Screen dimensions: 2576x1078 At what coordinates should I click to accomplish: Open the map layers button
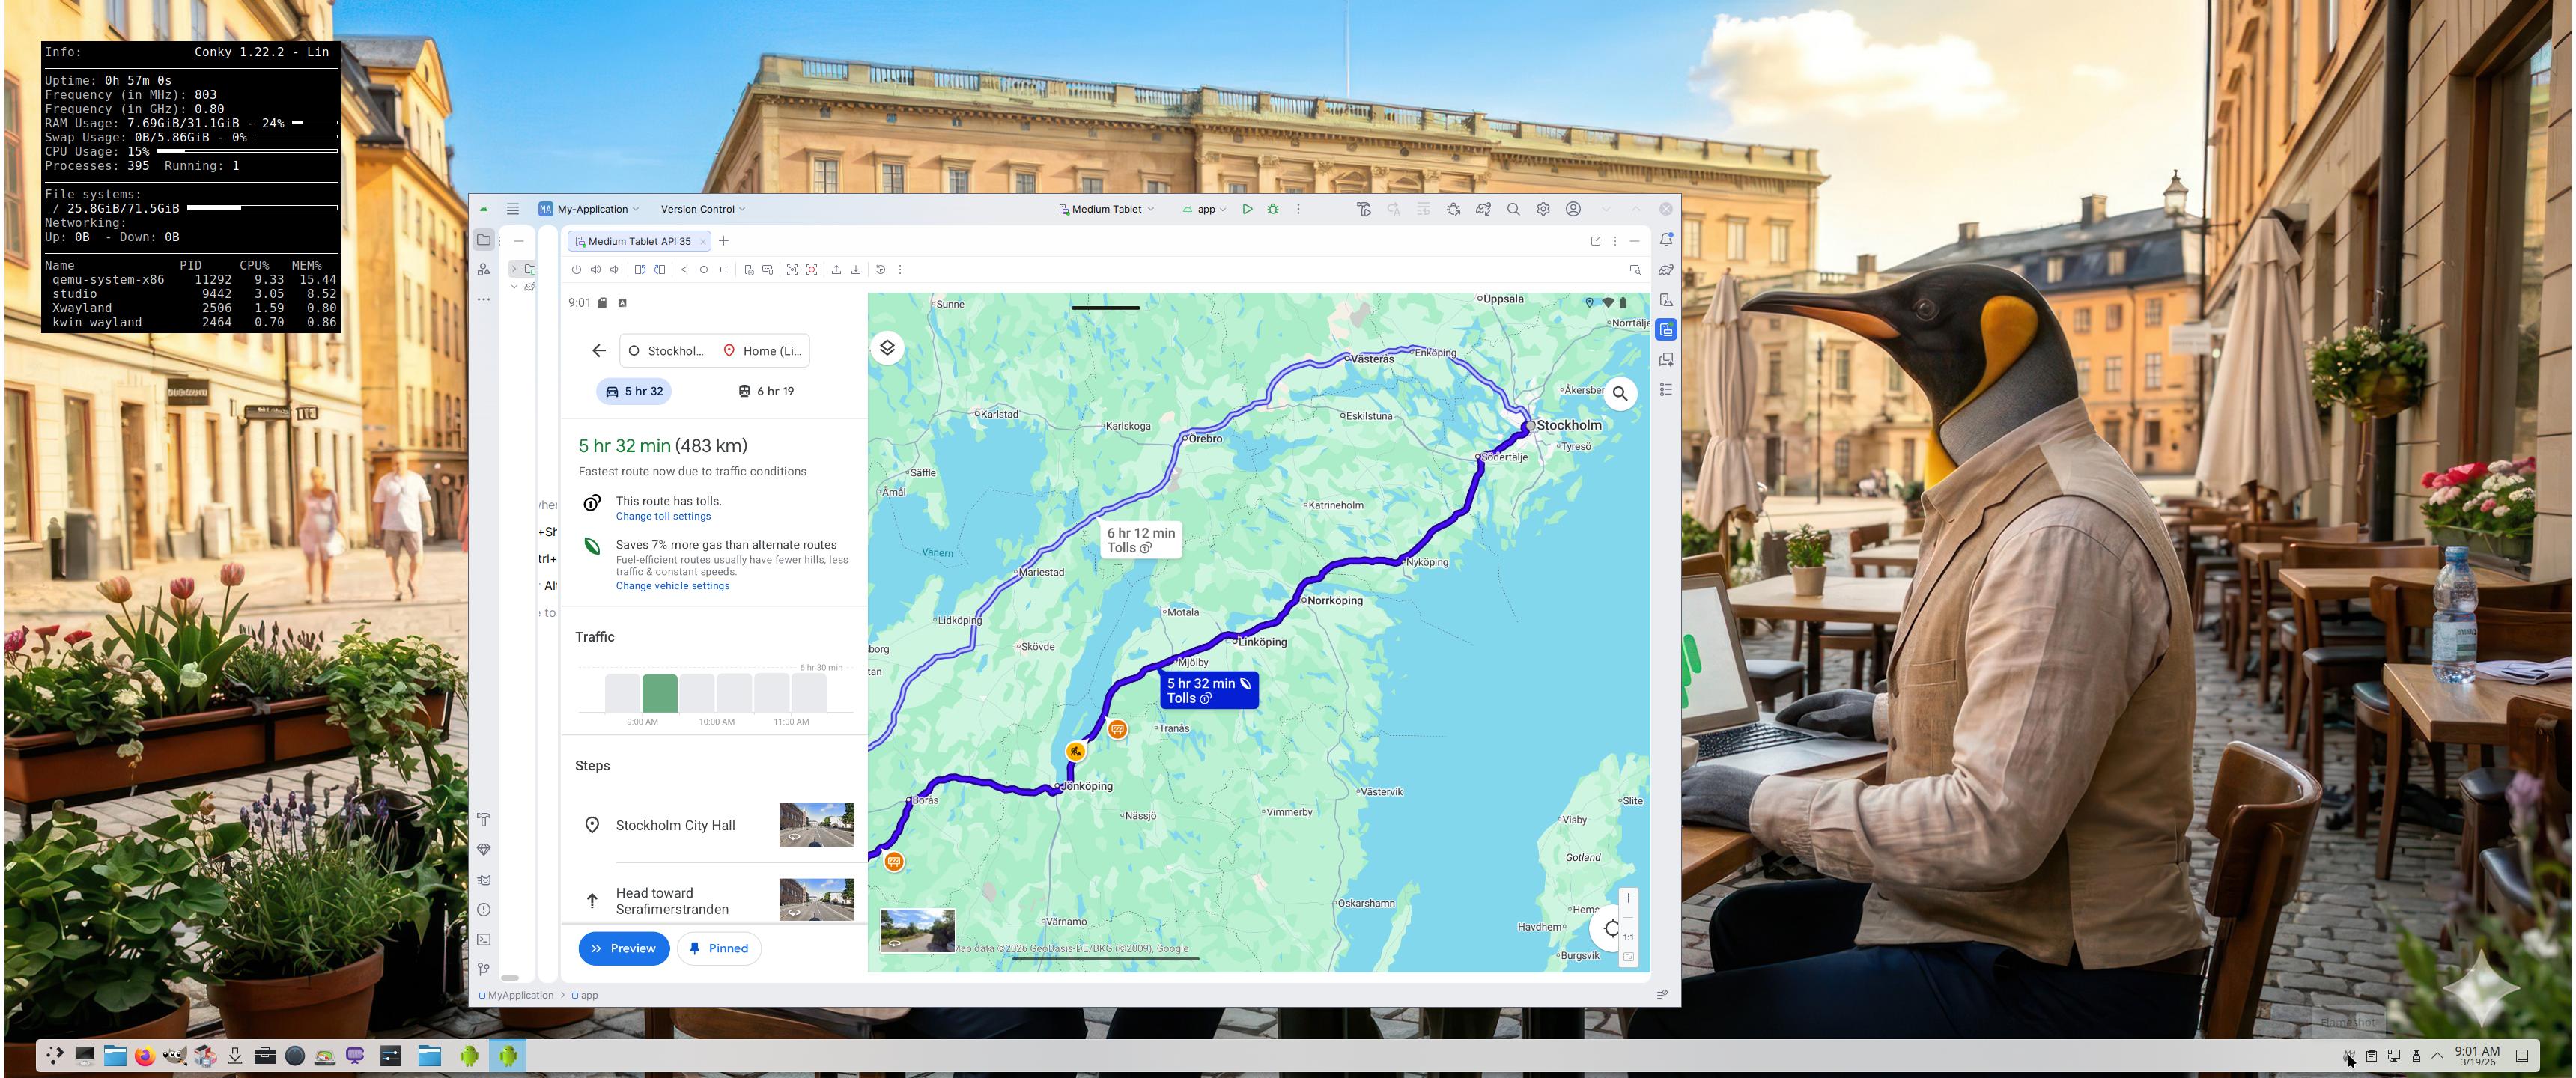point(886,348)
